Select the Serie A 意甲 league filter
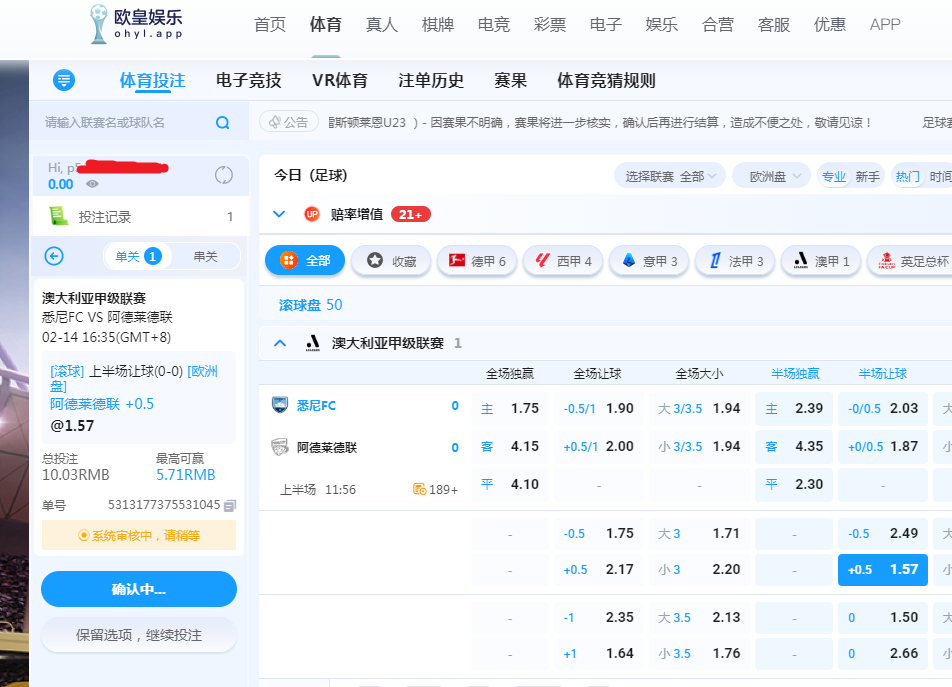952x687 pixels. click(648, 261)
